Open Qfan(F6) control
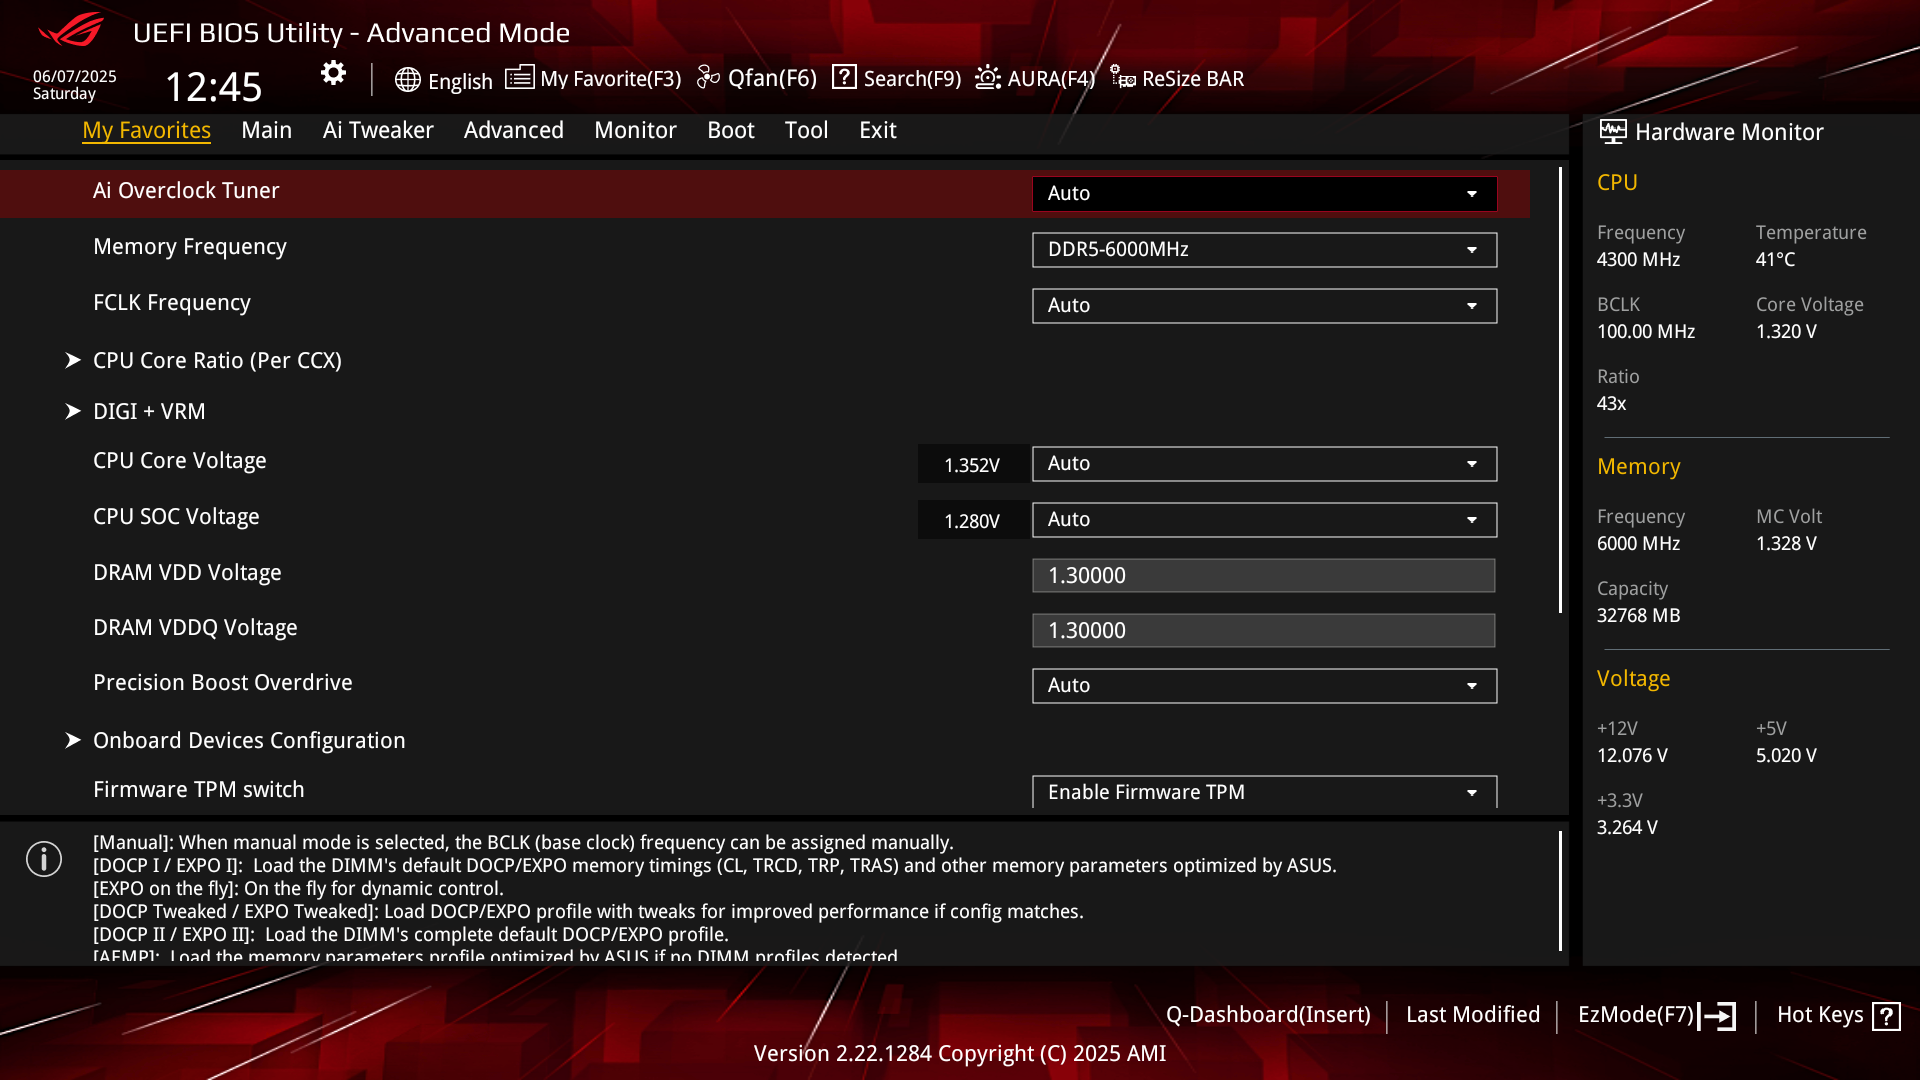 [x=772, y=78]
